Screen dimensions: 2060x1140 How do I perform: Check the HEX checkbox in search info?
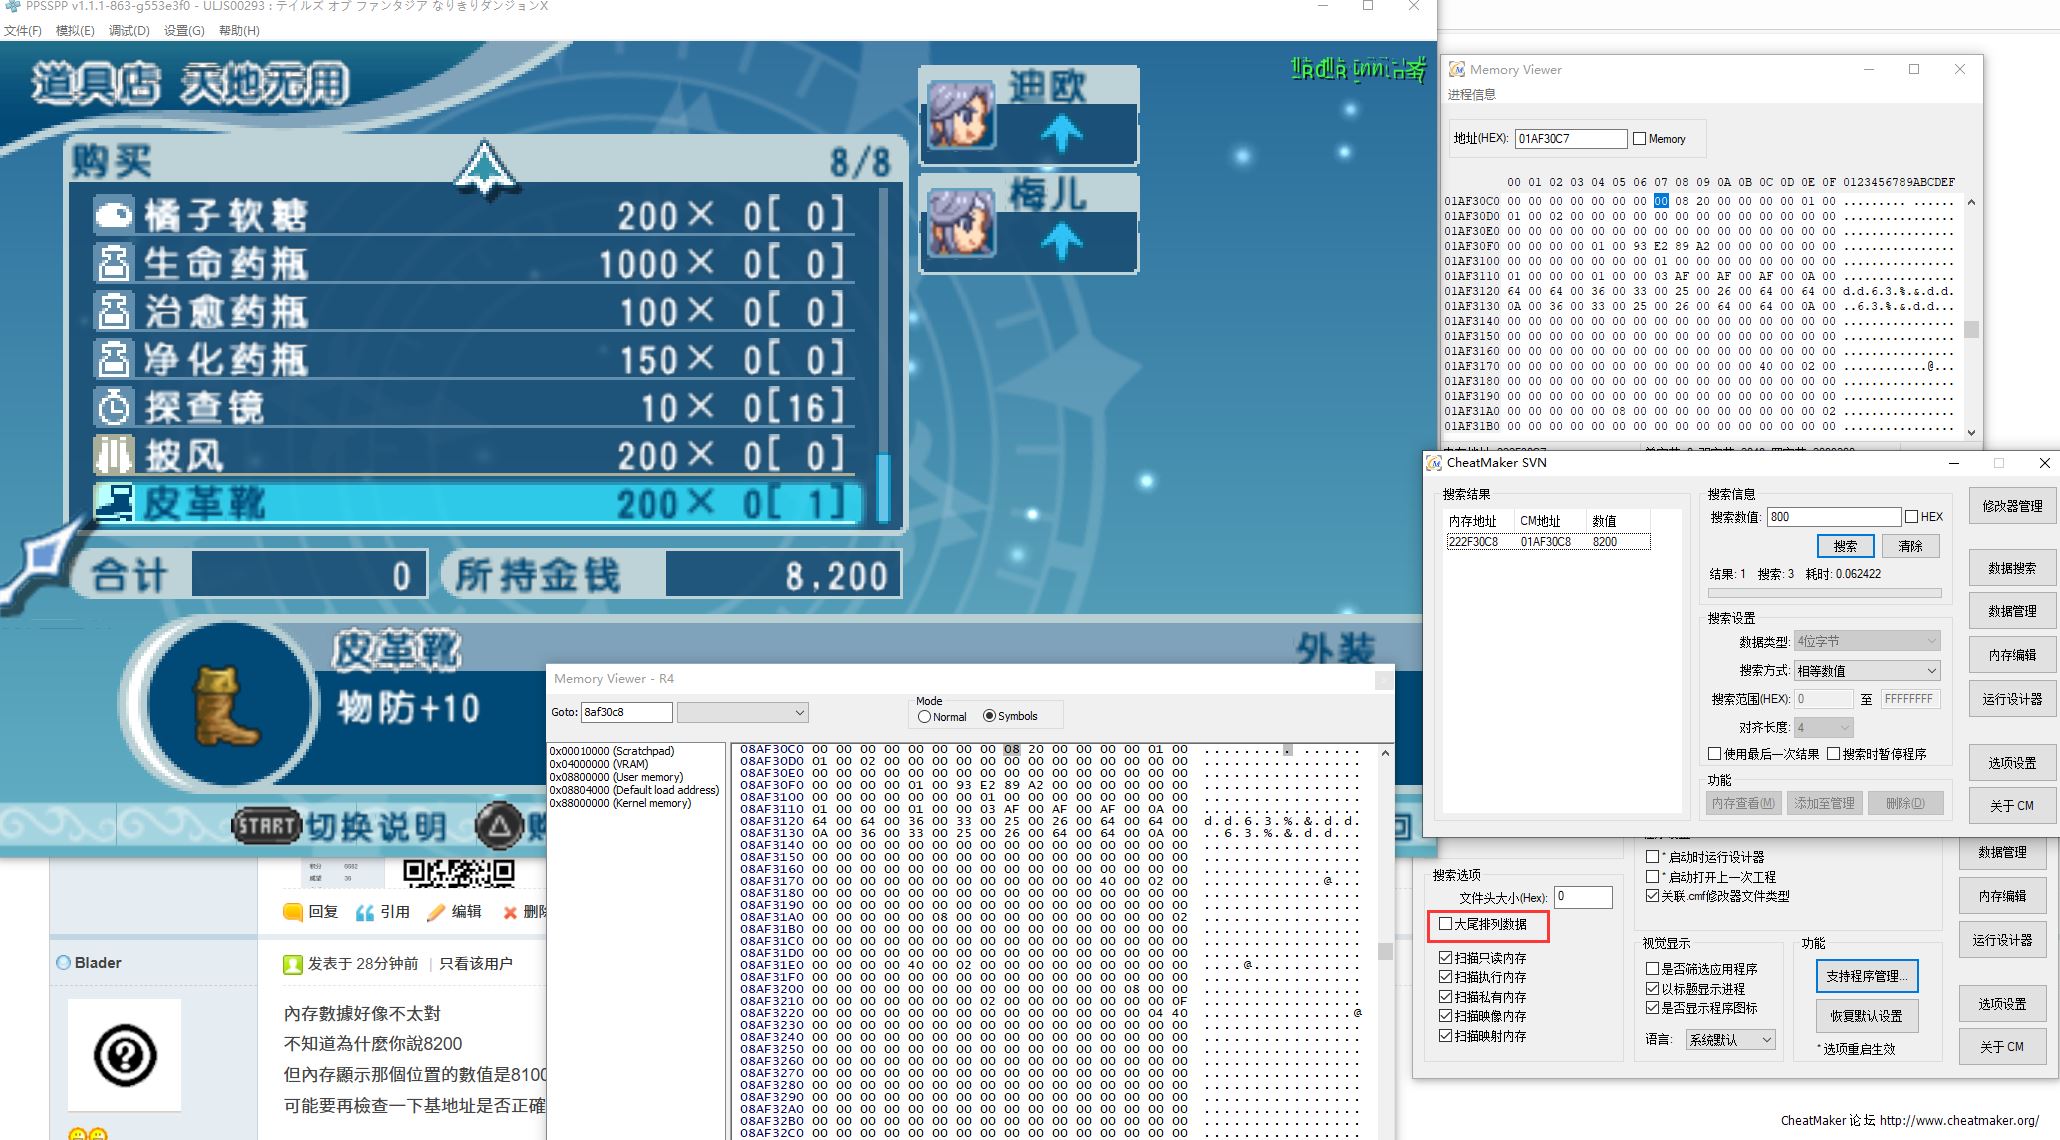[x=1912, y=517]
